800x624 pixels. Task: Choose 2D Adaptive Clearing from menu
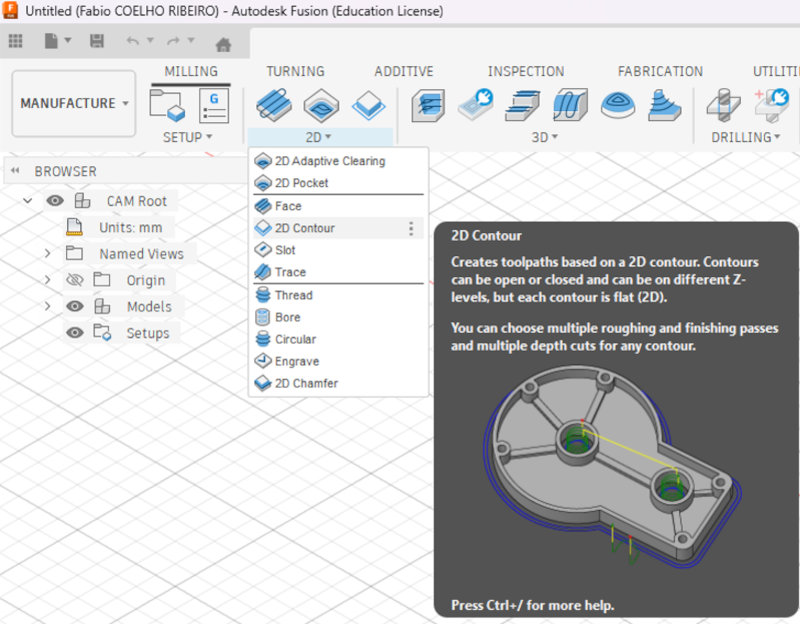pyautogui.click(x=338, y=161)
